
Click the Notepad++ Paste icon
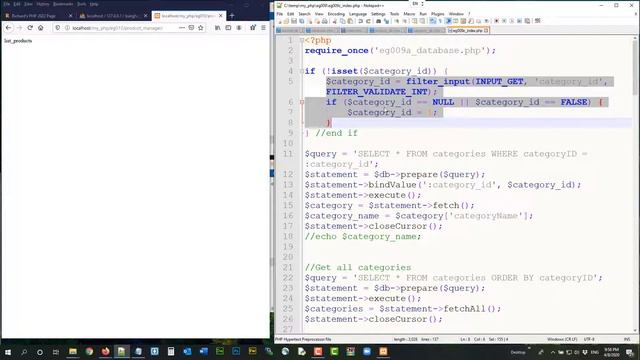click(350, 21)
